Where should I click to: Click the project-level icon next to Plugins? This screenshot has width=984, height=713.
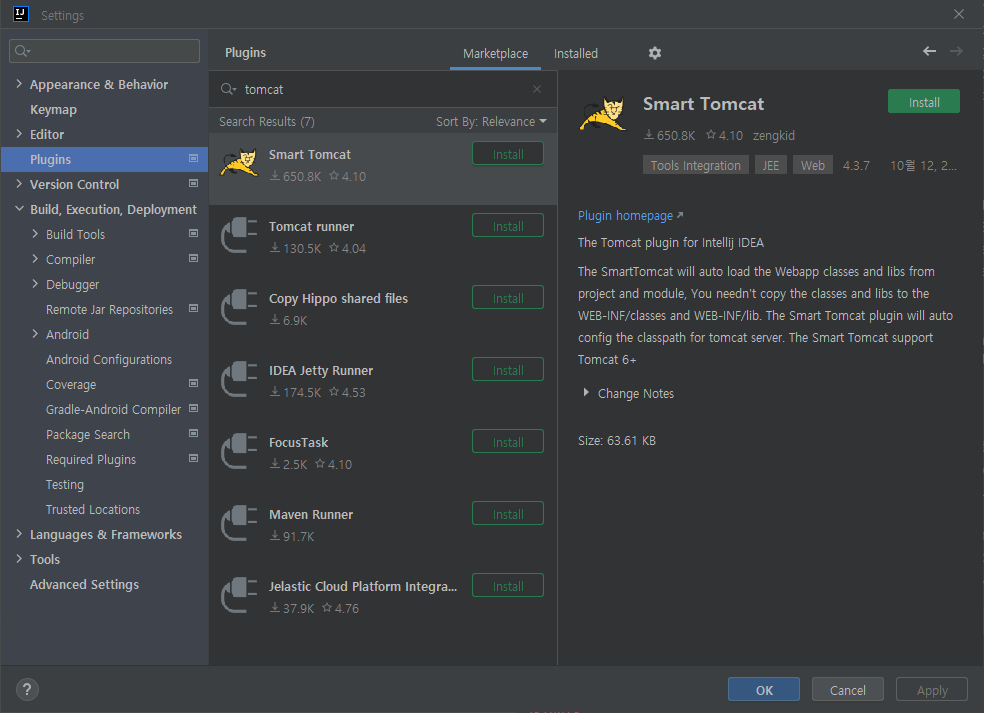tap(193, 159)
